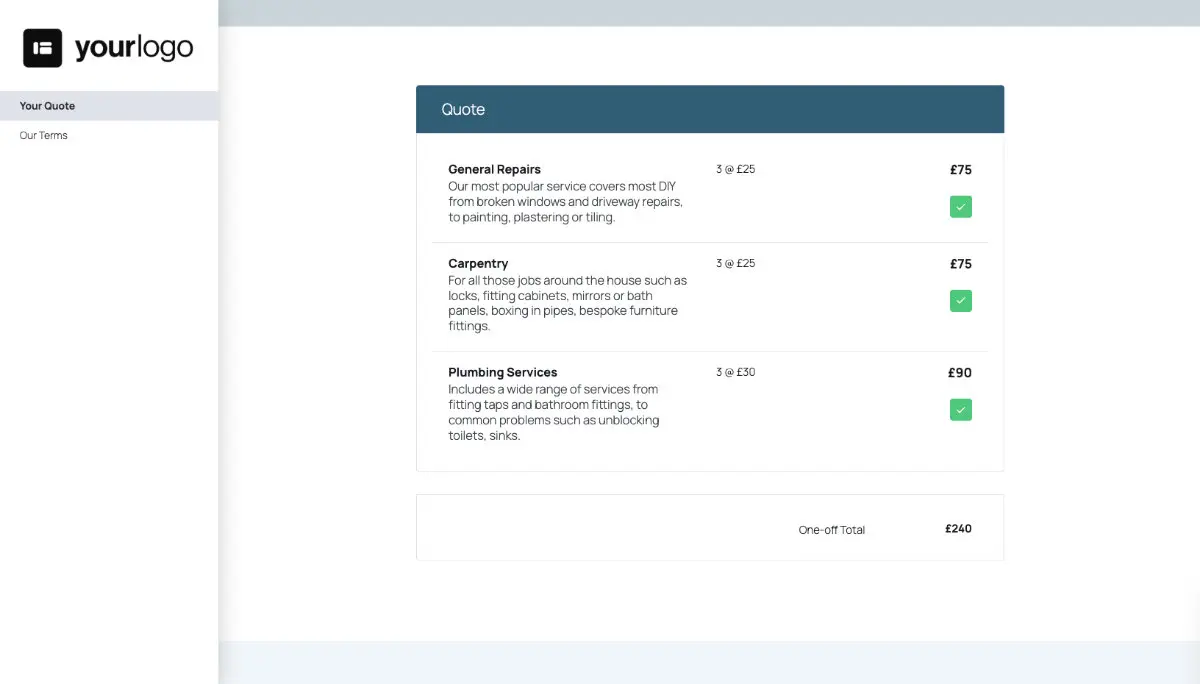1200x684 pixels.
Task: Select the General Repairs title
Action: point(494,170)
